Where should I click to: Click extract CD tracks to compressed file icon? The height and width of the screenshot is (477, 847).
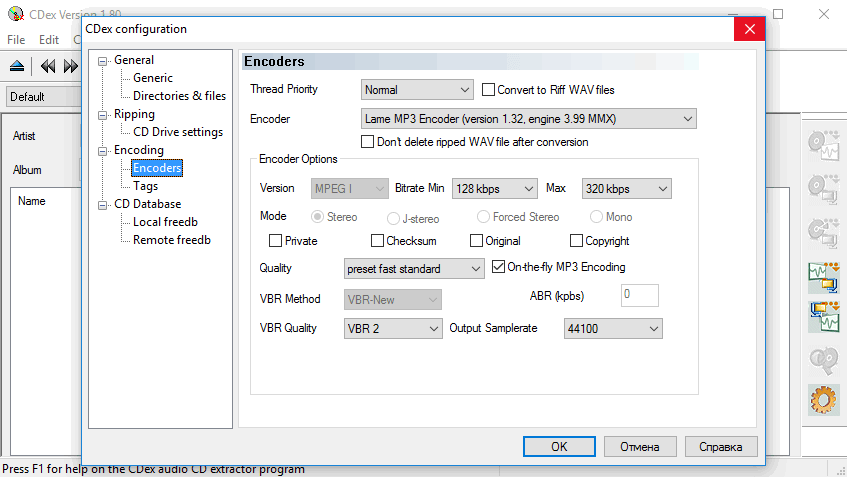[x=824, y=188]
